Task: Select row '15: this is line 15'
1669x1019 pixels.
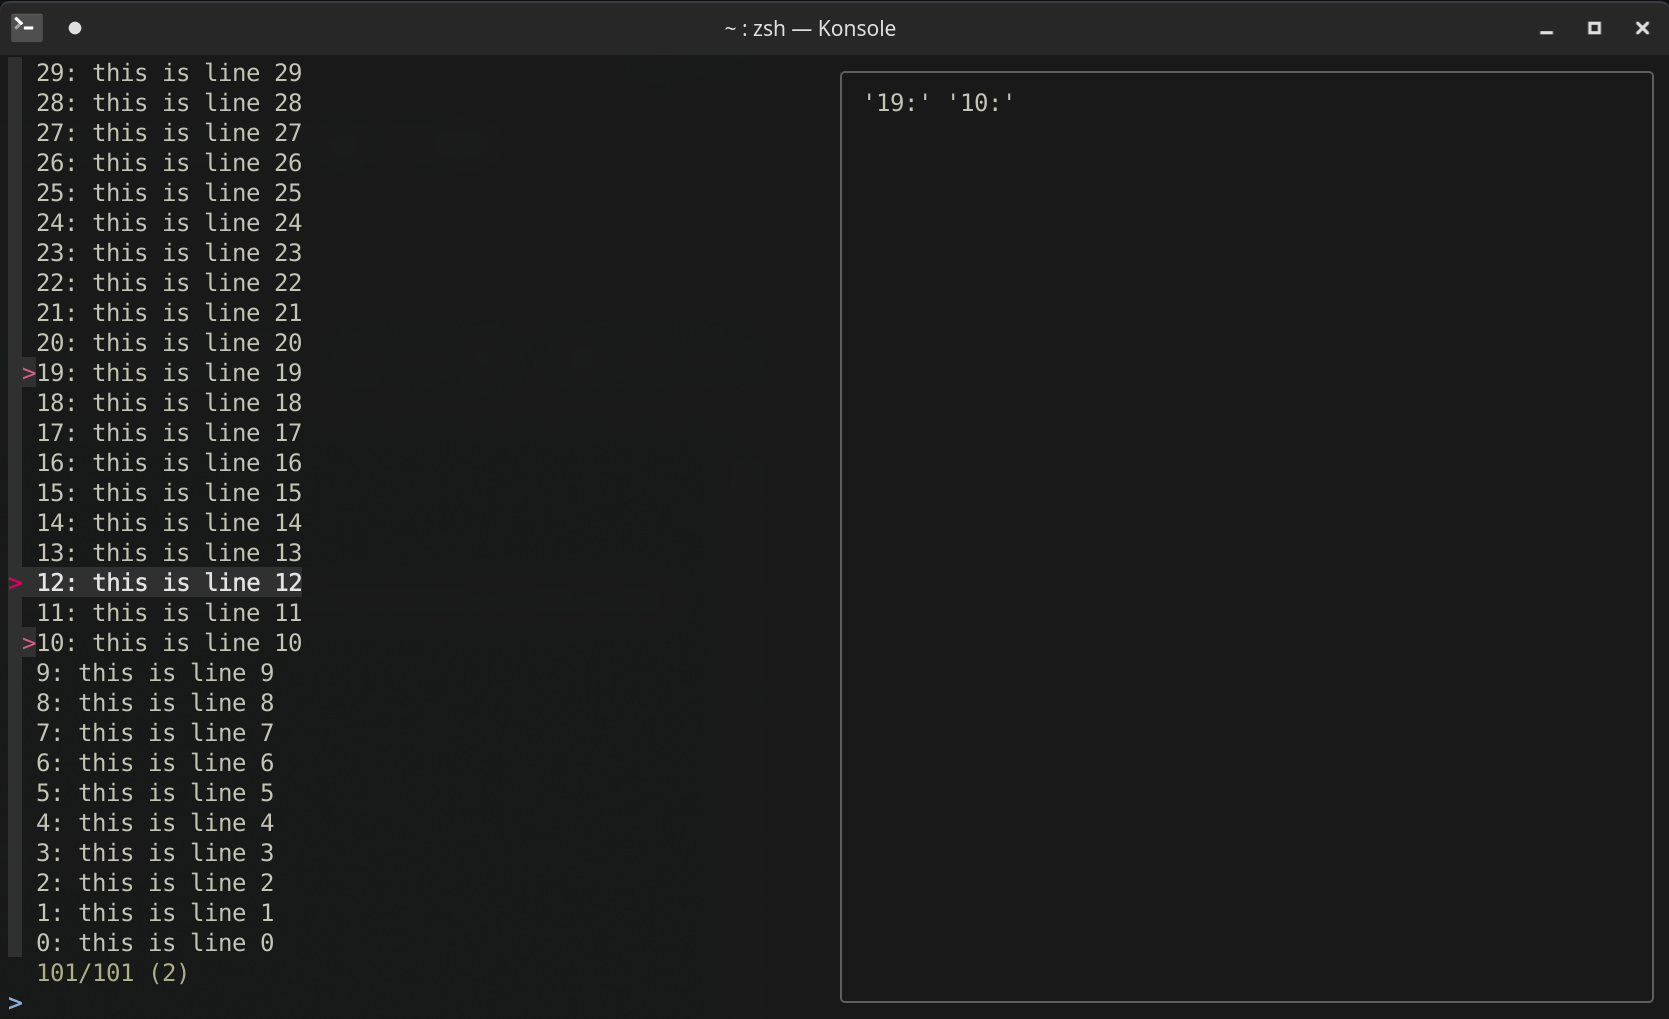Action: 169,493
